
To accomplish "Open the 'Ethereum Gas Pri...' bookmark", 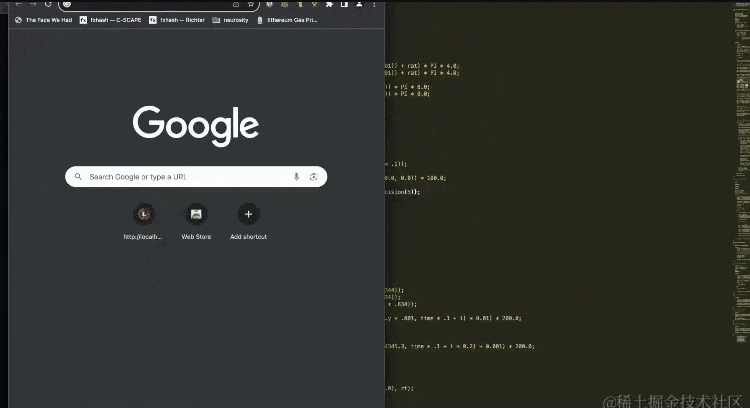I will pyautogui.click(x=287, y=20).
